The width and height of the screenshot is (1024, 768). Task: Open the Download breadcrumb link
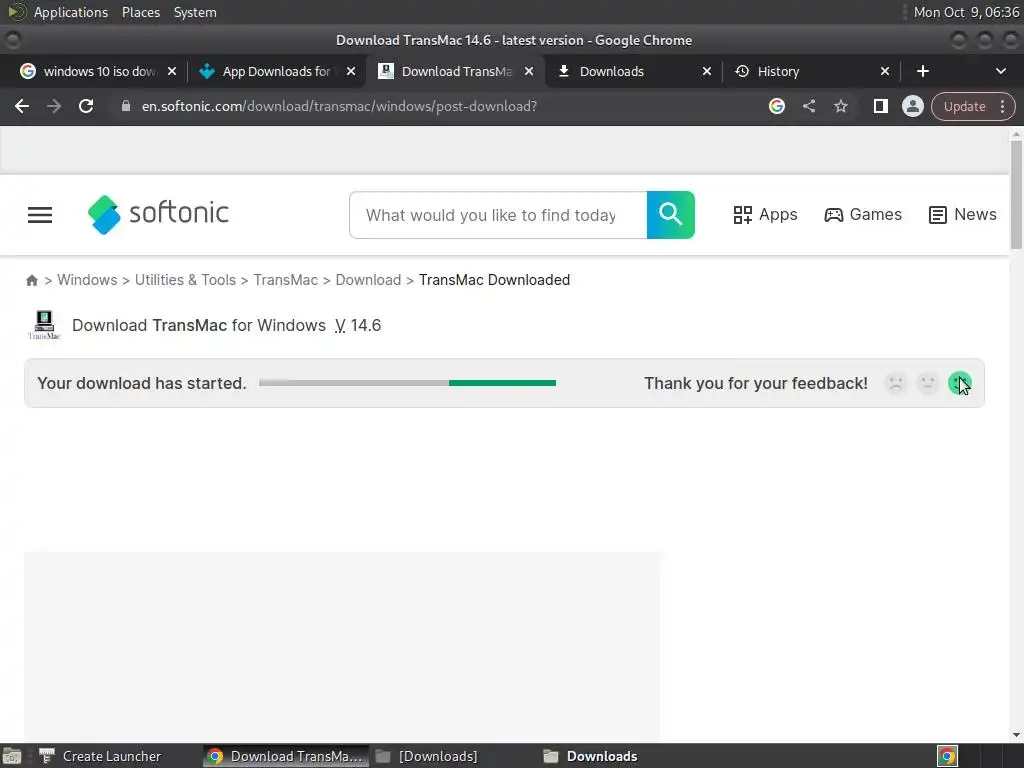(368, 280)
